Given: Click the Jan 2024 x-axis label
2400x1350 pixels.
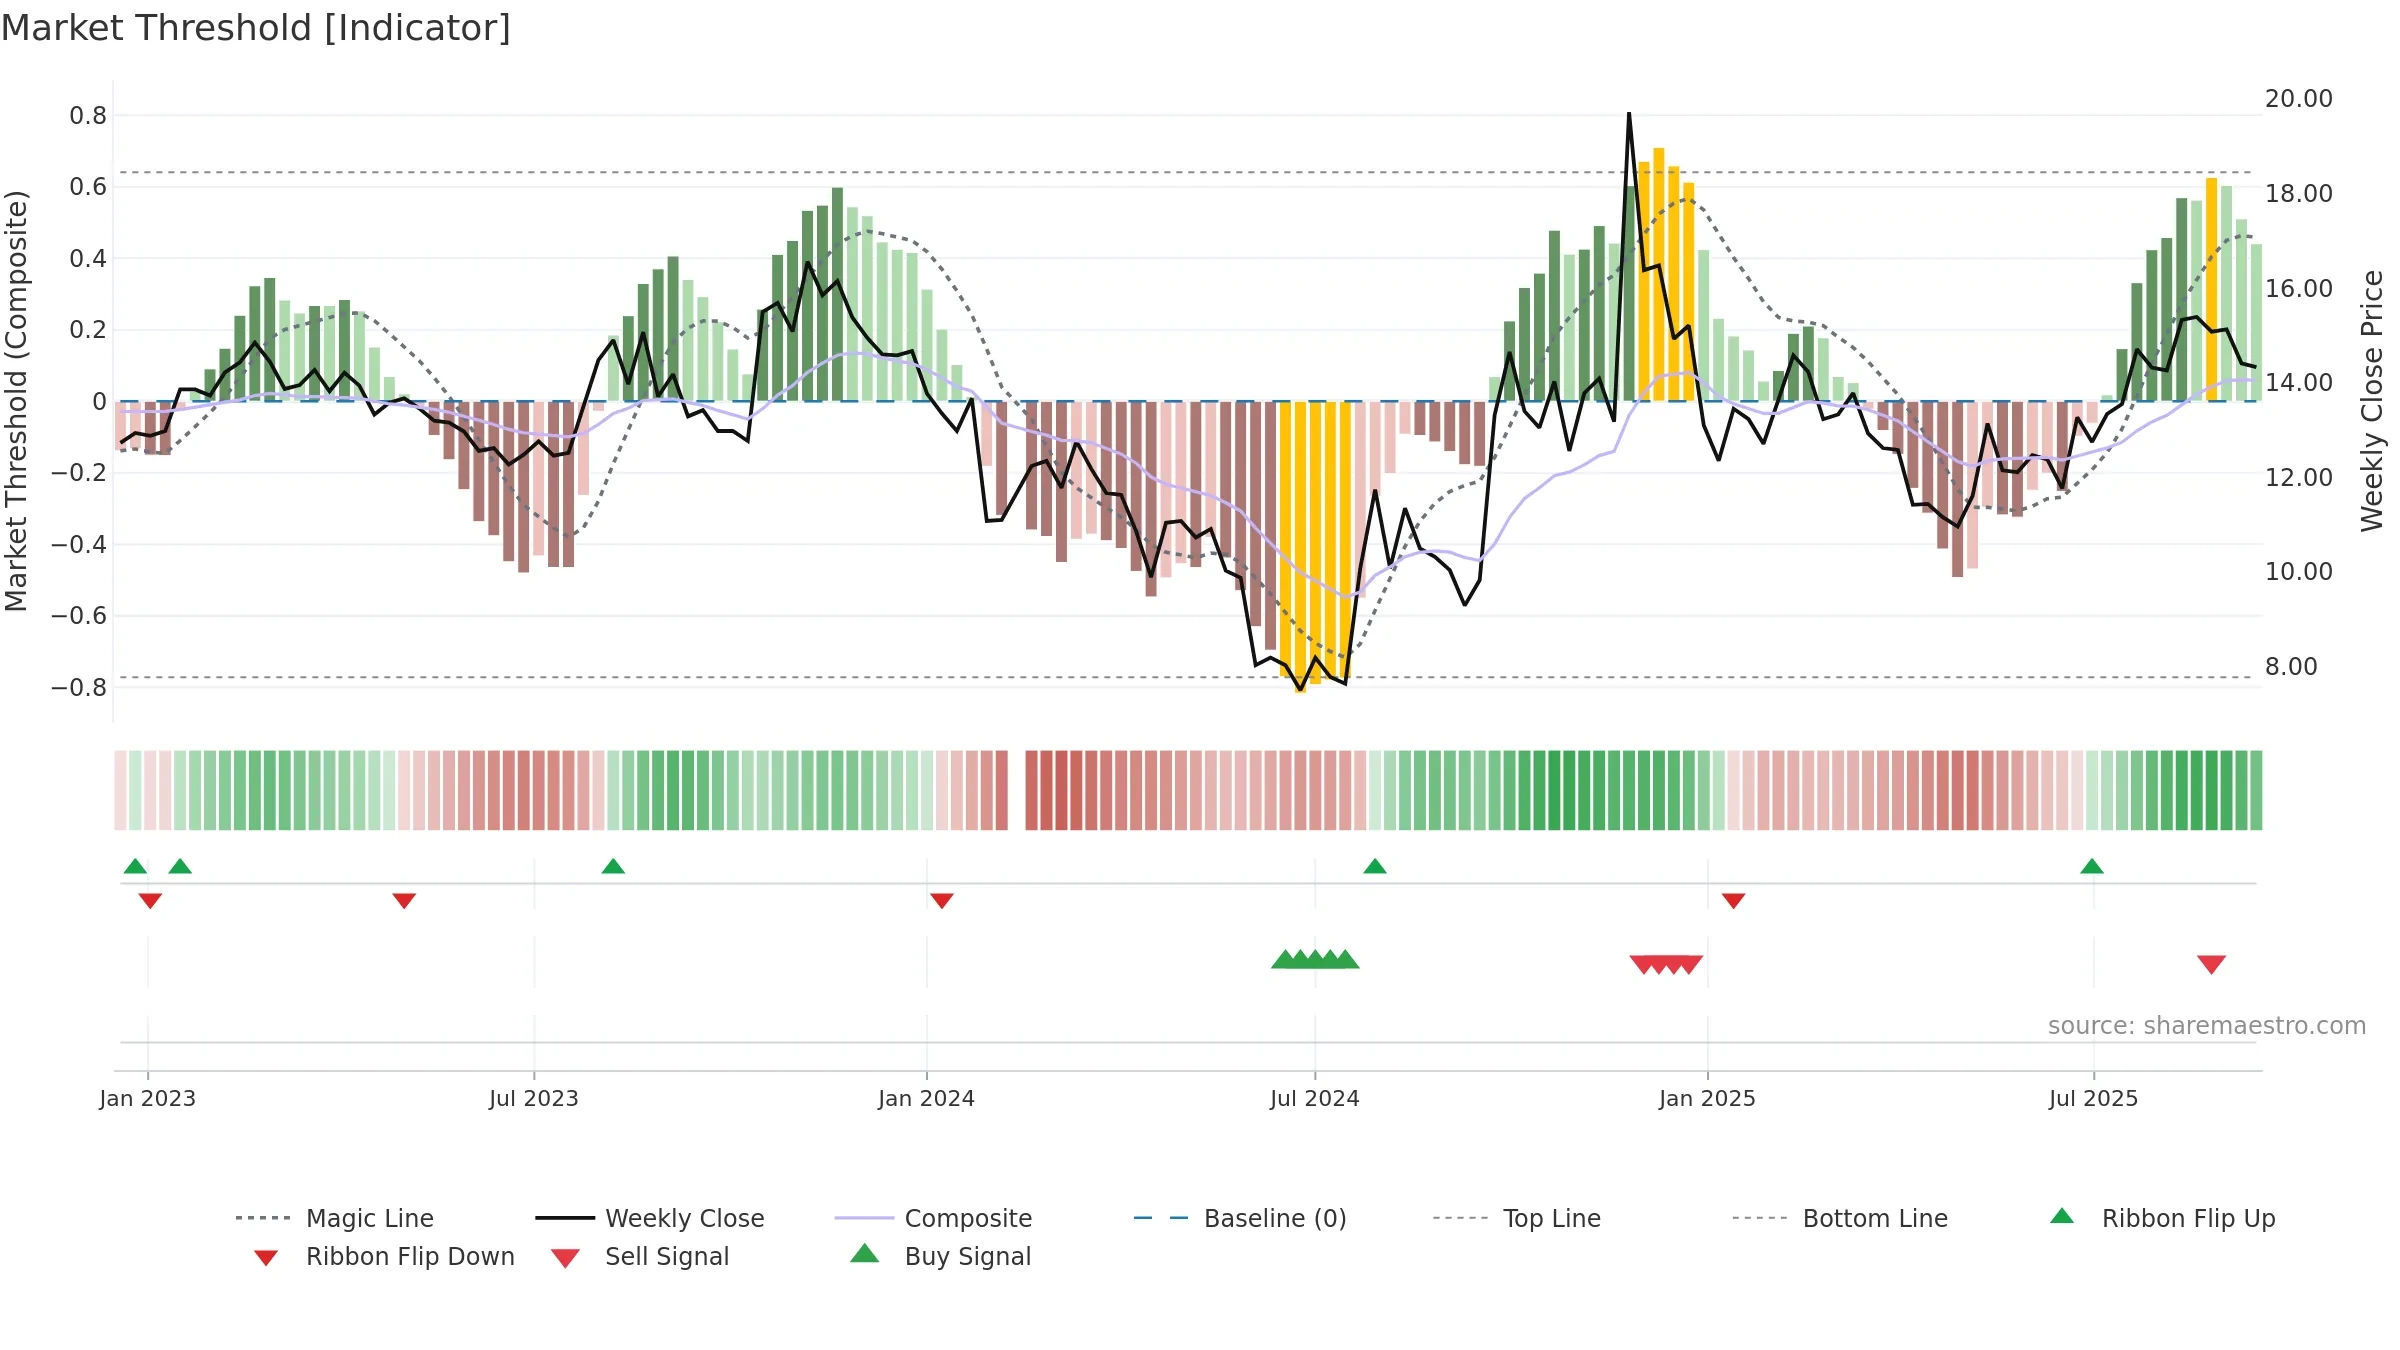Looking at the screenshot, I should (x=926, y=1098).
